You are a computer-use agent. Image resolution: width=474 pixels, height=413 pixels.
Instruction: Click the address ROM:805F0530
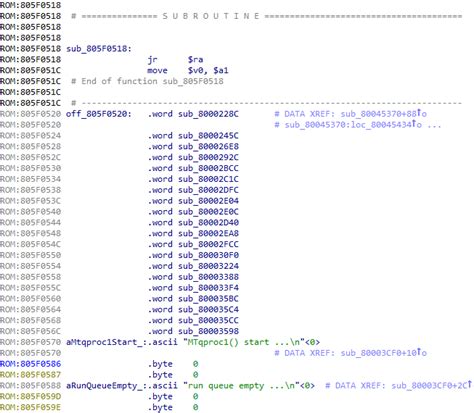click(31, 168)
